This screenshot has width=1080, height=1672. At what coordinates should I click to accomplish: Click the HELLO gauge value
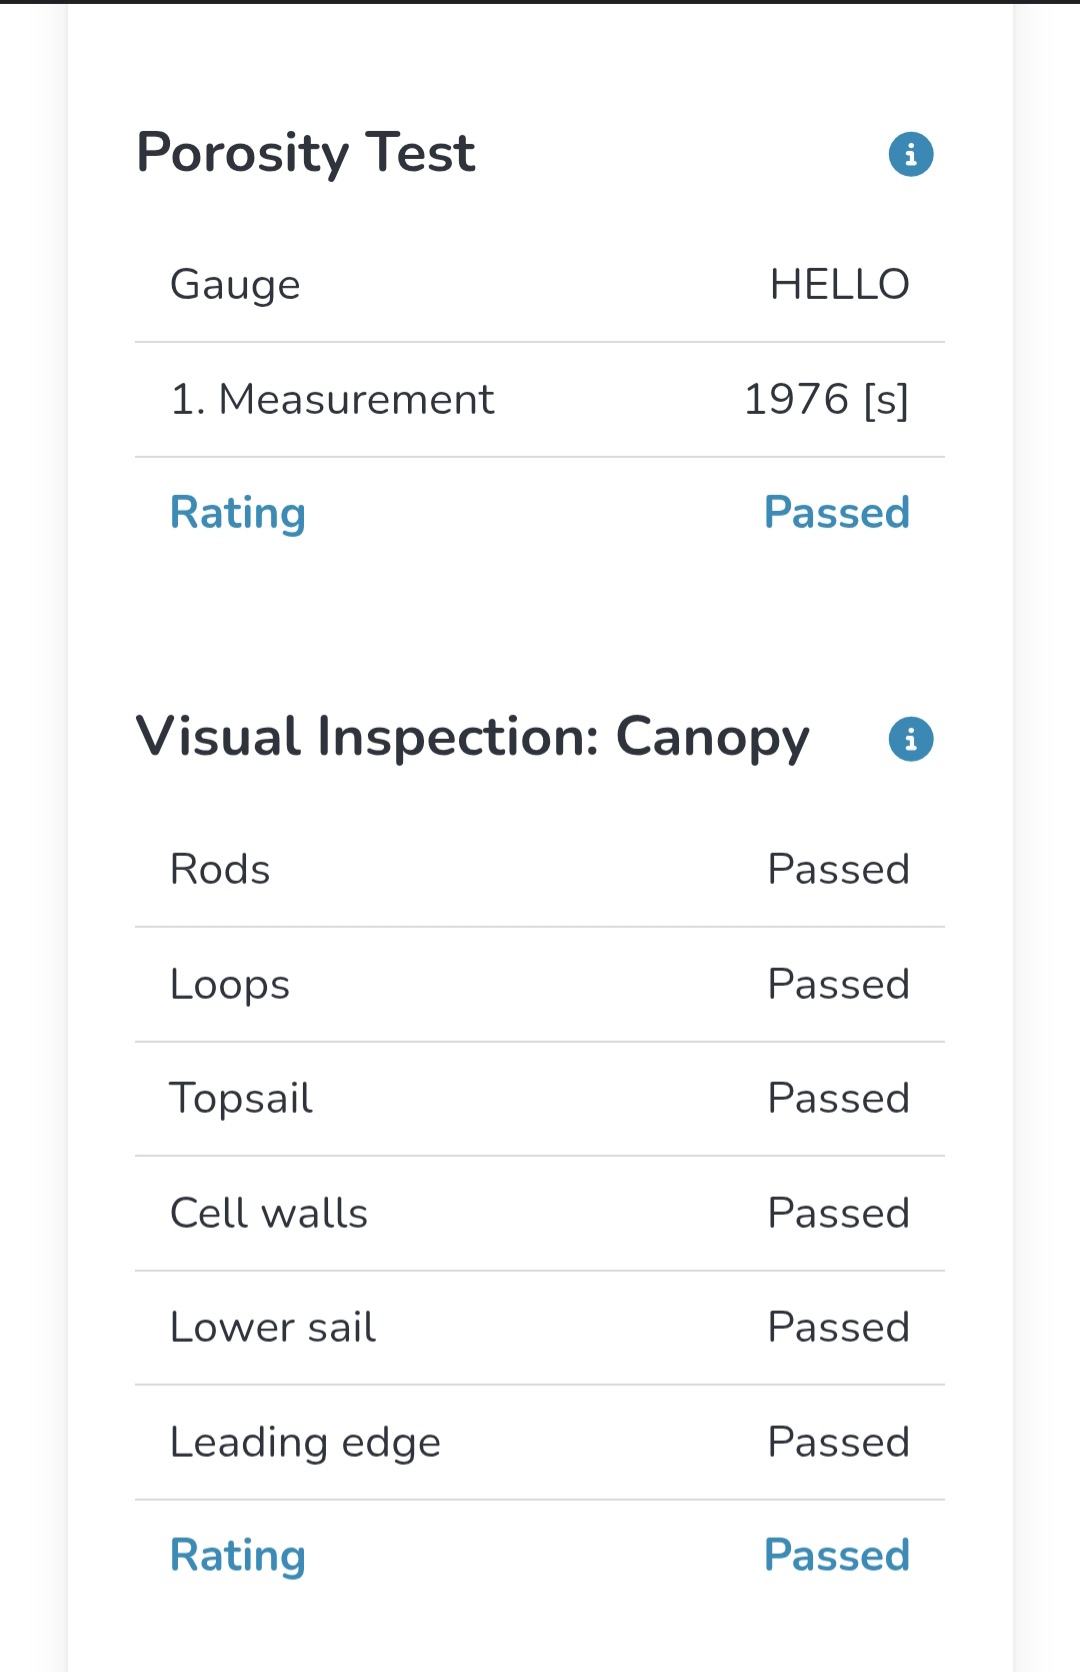coord(839,285)
